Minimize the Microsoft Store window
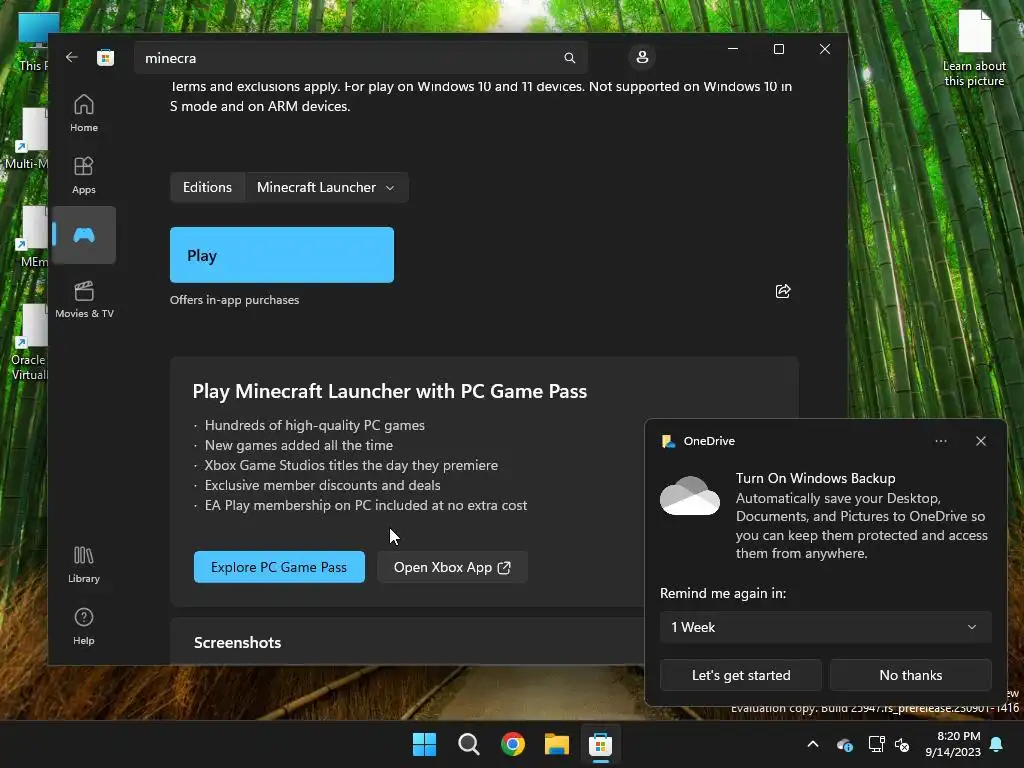1024x768 pixels. click(733, 49)
